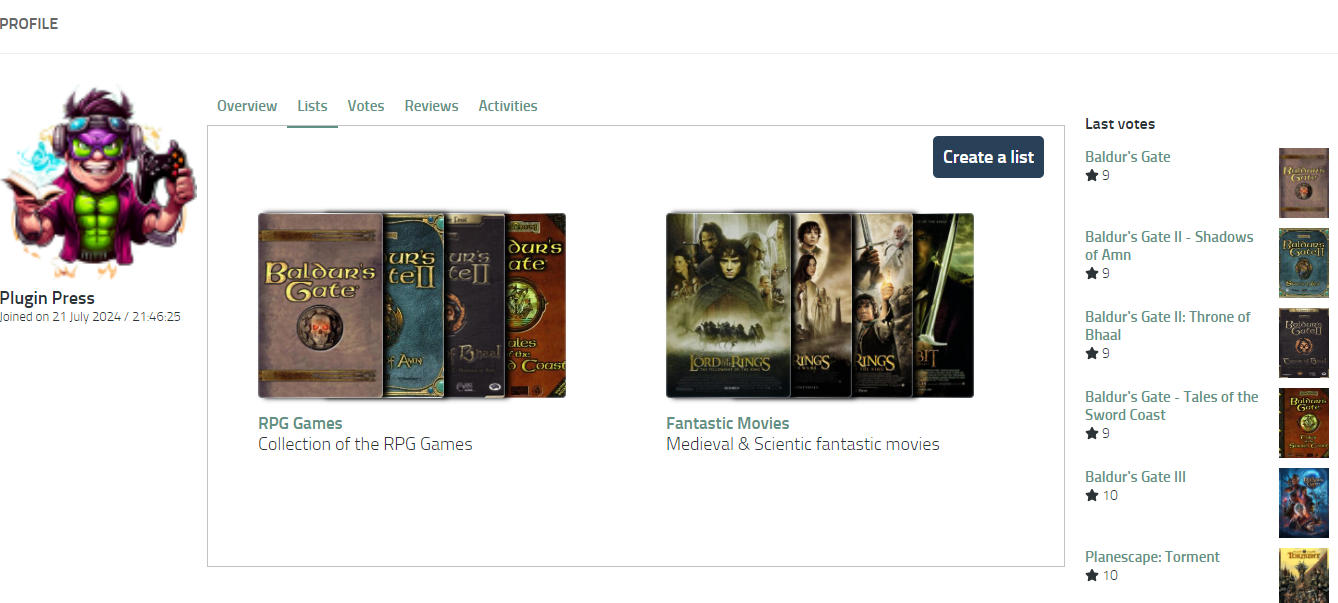Click the "Medieval & Scientic fantastic movies" description

click(x=803, y=444)
